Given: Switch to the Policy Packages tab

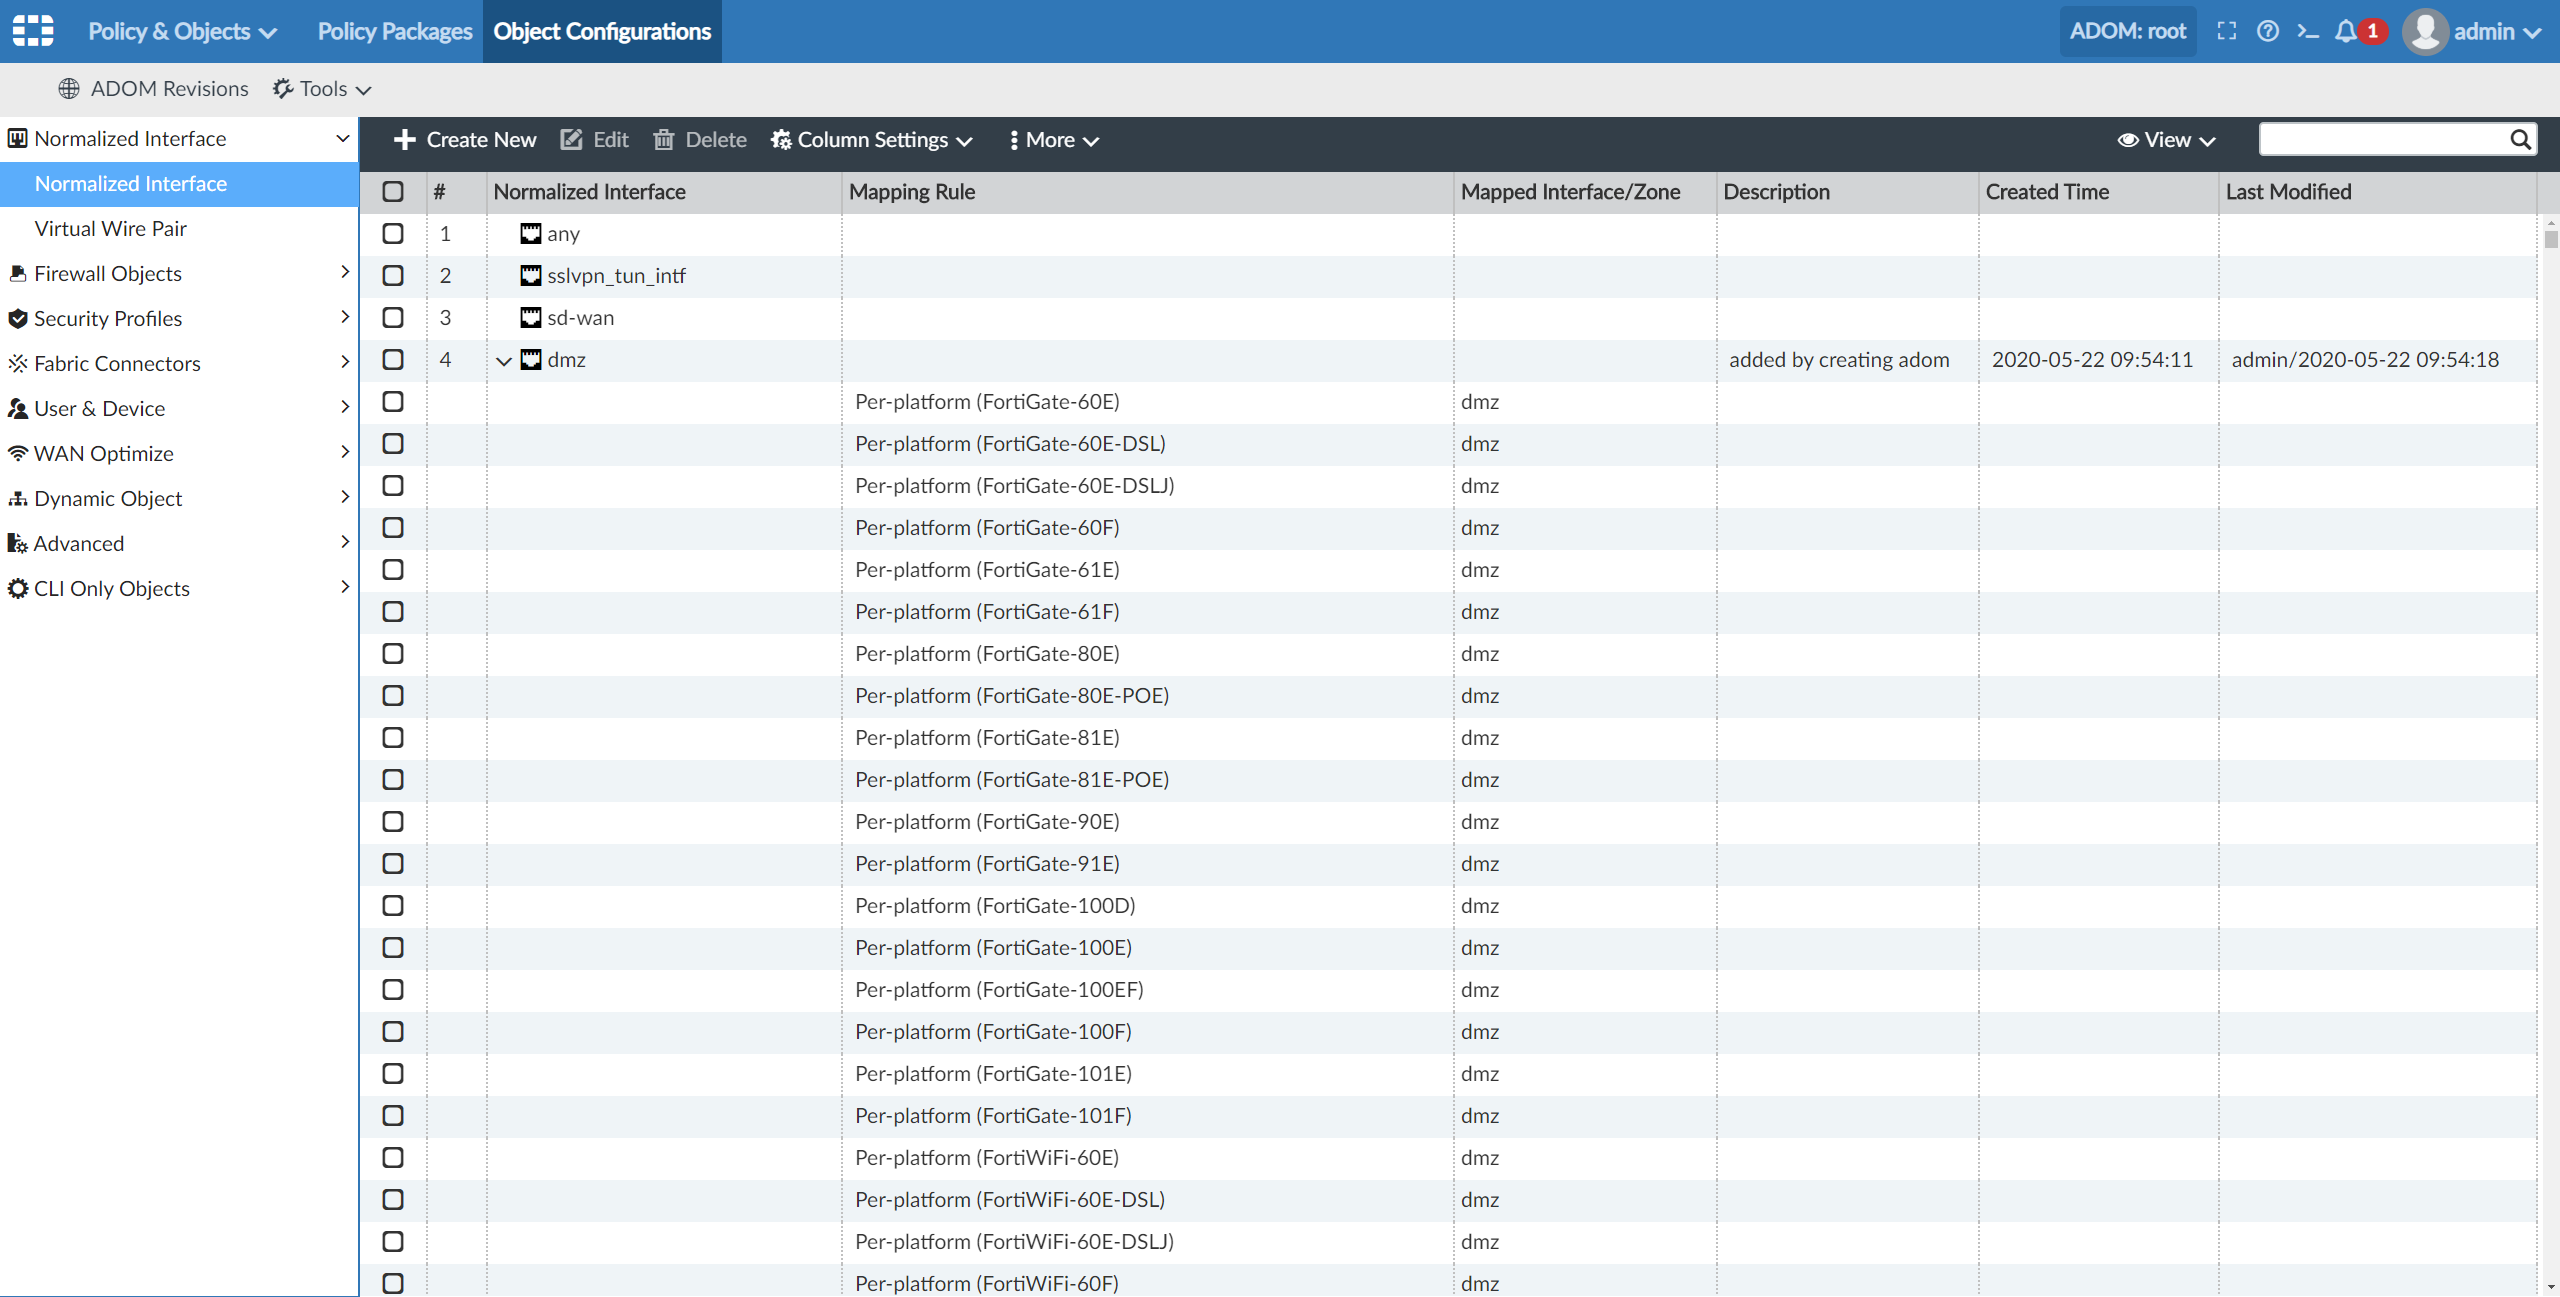Looking at the screenshot, I should (x=395, y=31).
